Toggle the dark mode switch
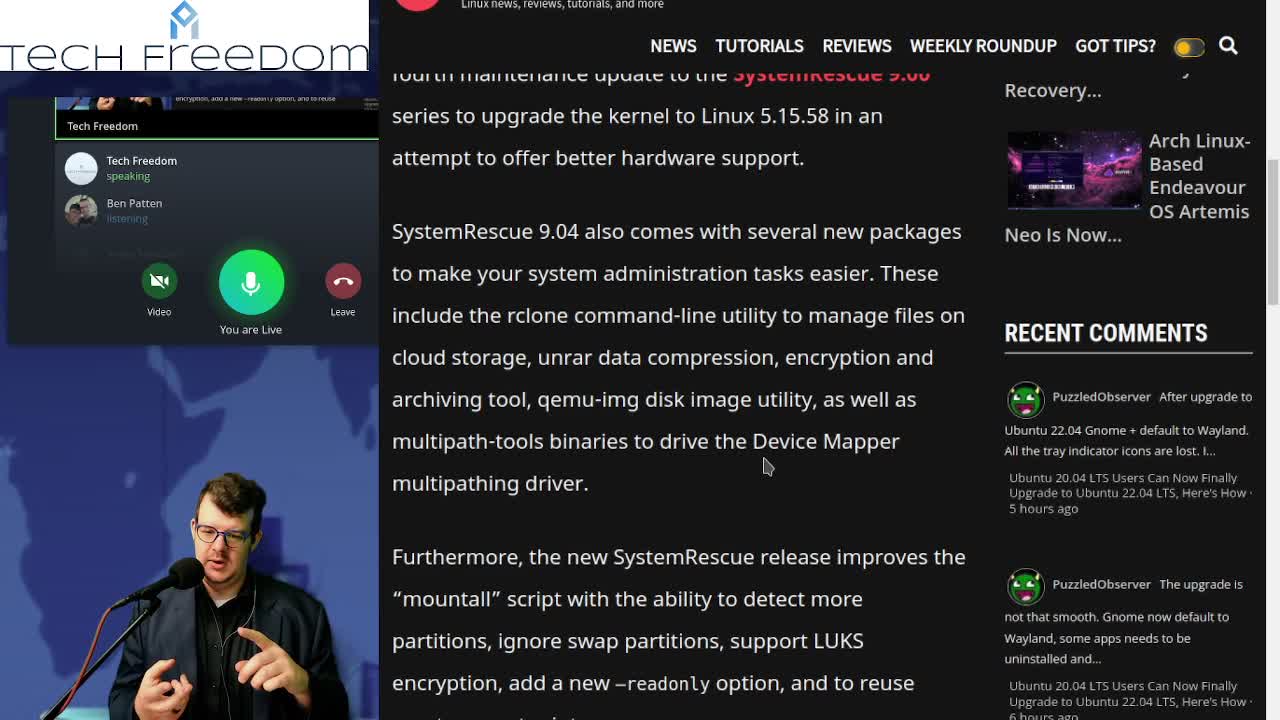 coord(1189,47)
